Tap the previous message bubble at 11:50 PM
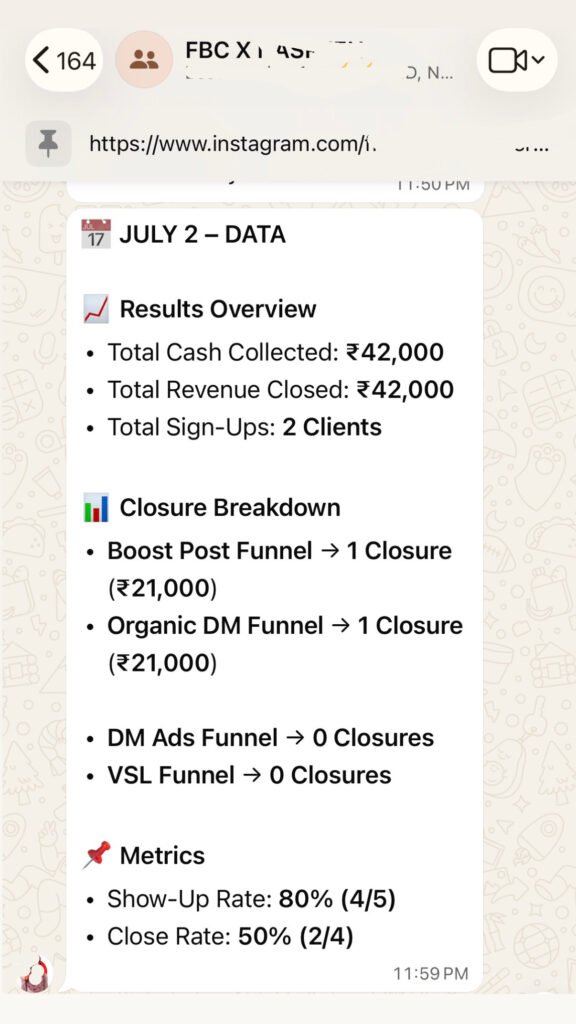This screenshot has height=1024, width=576. point(275,189)
